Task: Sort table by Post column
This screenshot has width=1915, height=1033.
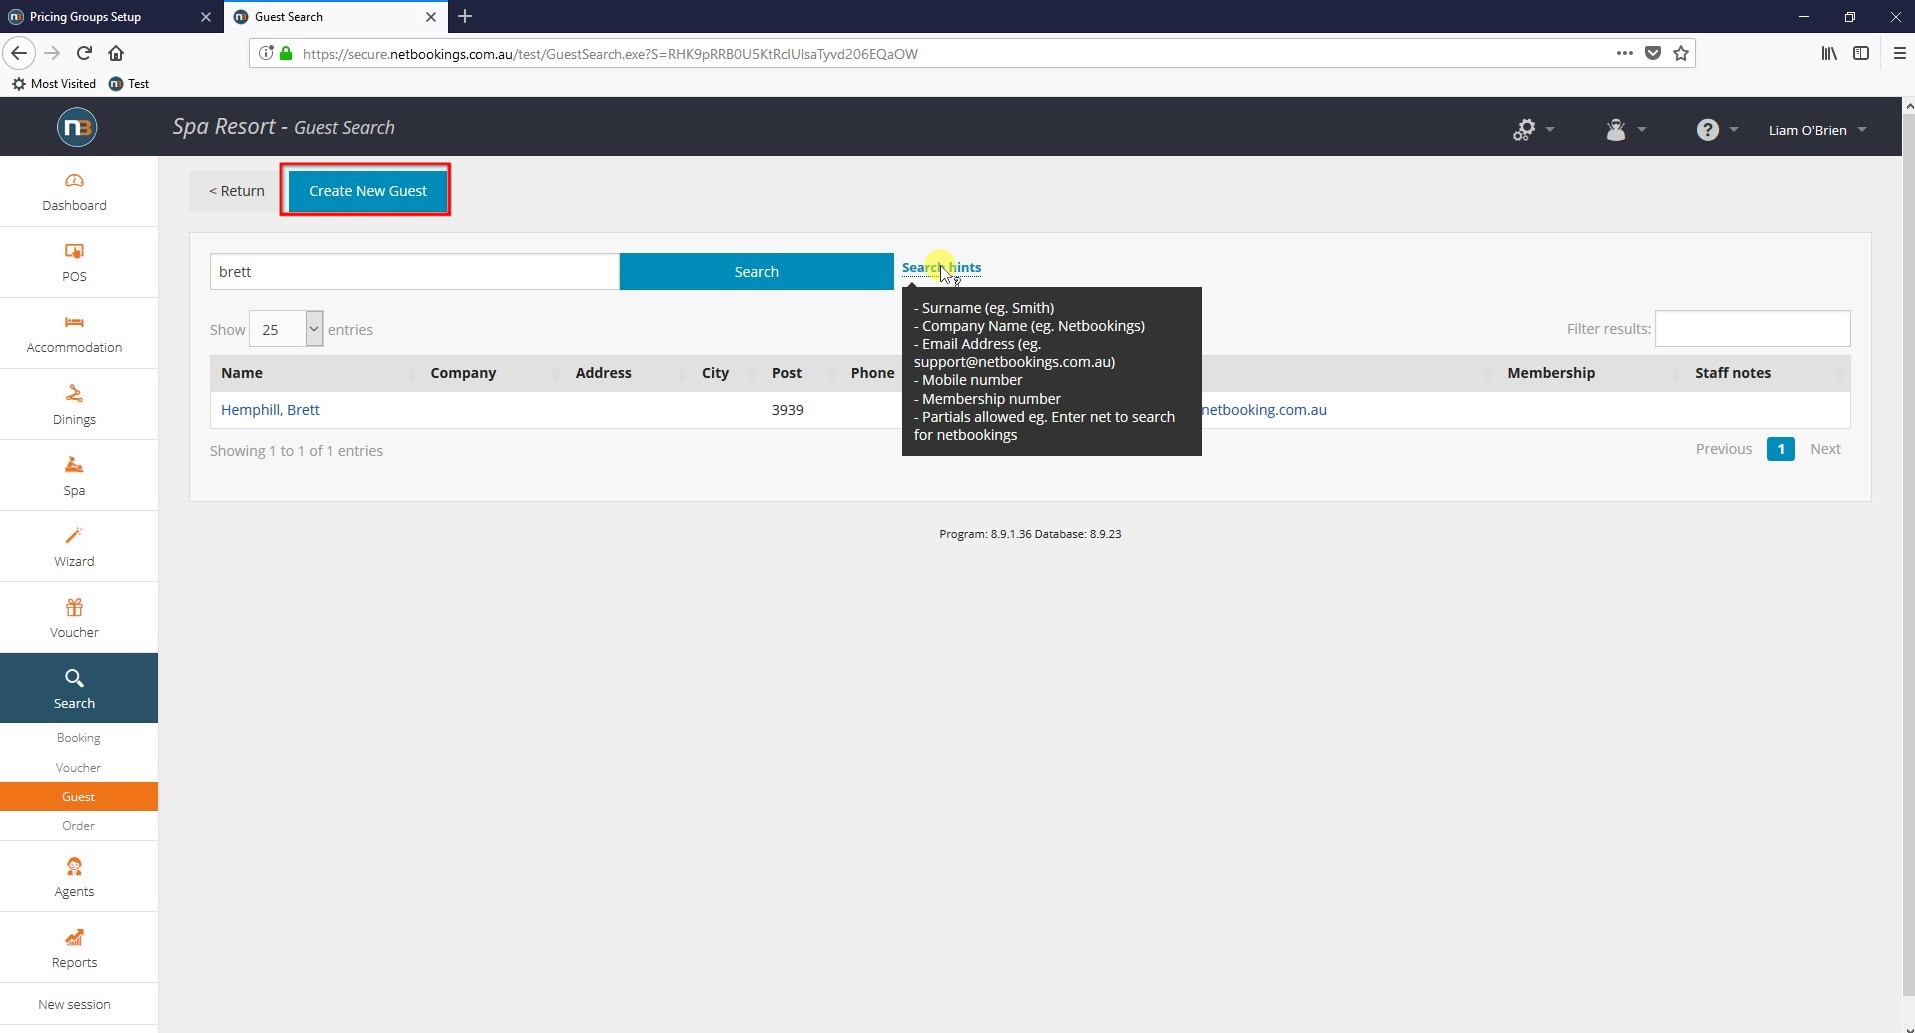Action: (801, 373)
